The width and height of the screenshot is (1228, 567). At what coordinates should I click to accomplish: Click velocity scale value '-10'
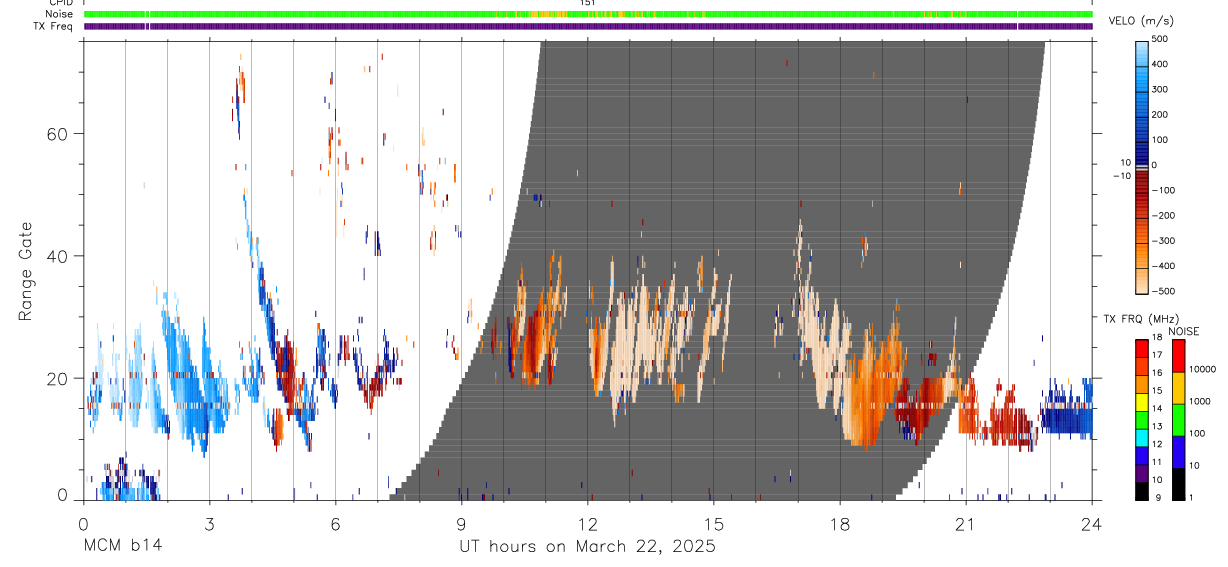click(1121, 176)
